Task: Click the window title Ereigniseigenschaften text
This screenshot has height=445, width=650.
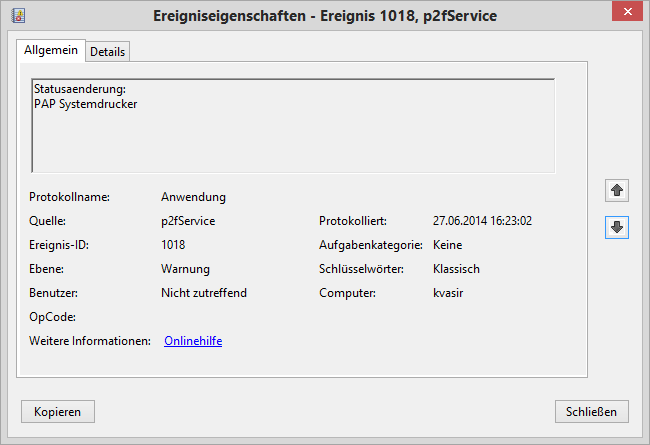Action: [x=325, y=16]
